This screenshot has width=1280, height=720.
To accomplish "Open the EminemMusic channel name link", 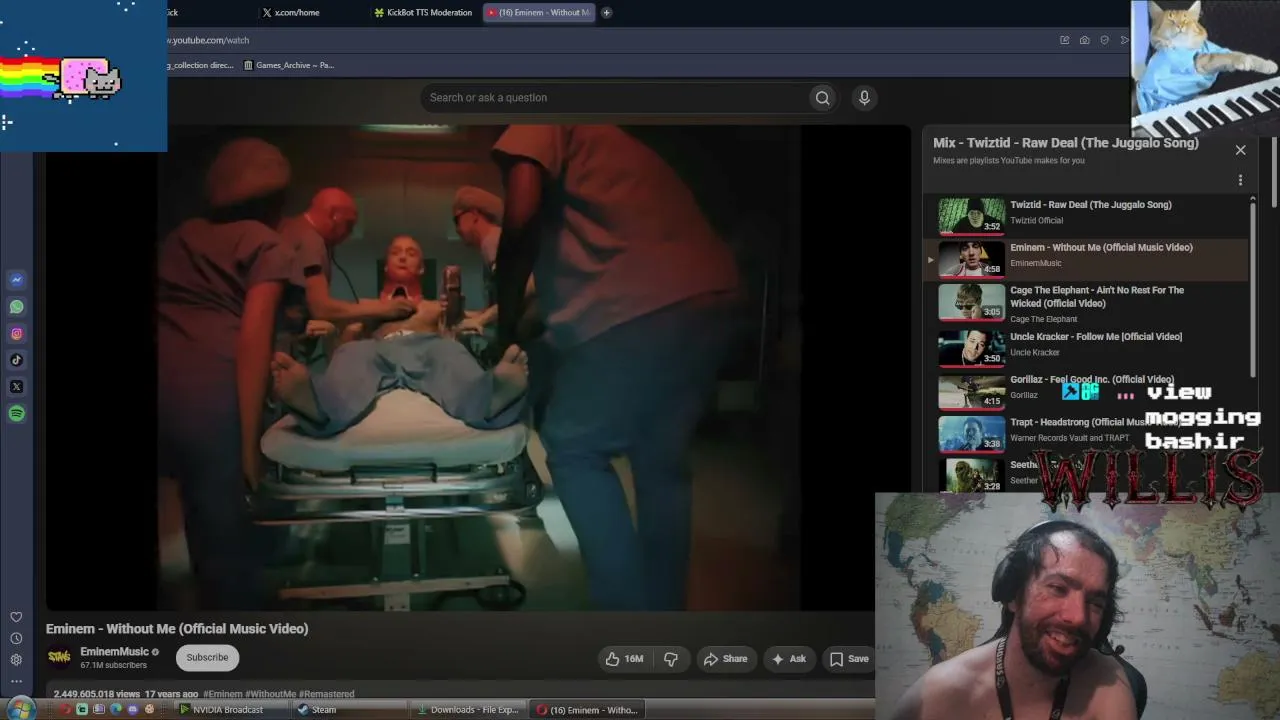I will pyautogui.click(x=114, y=652).
